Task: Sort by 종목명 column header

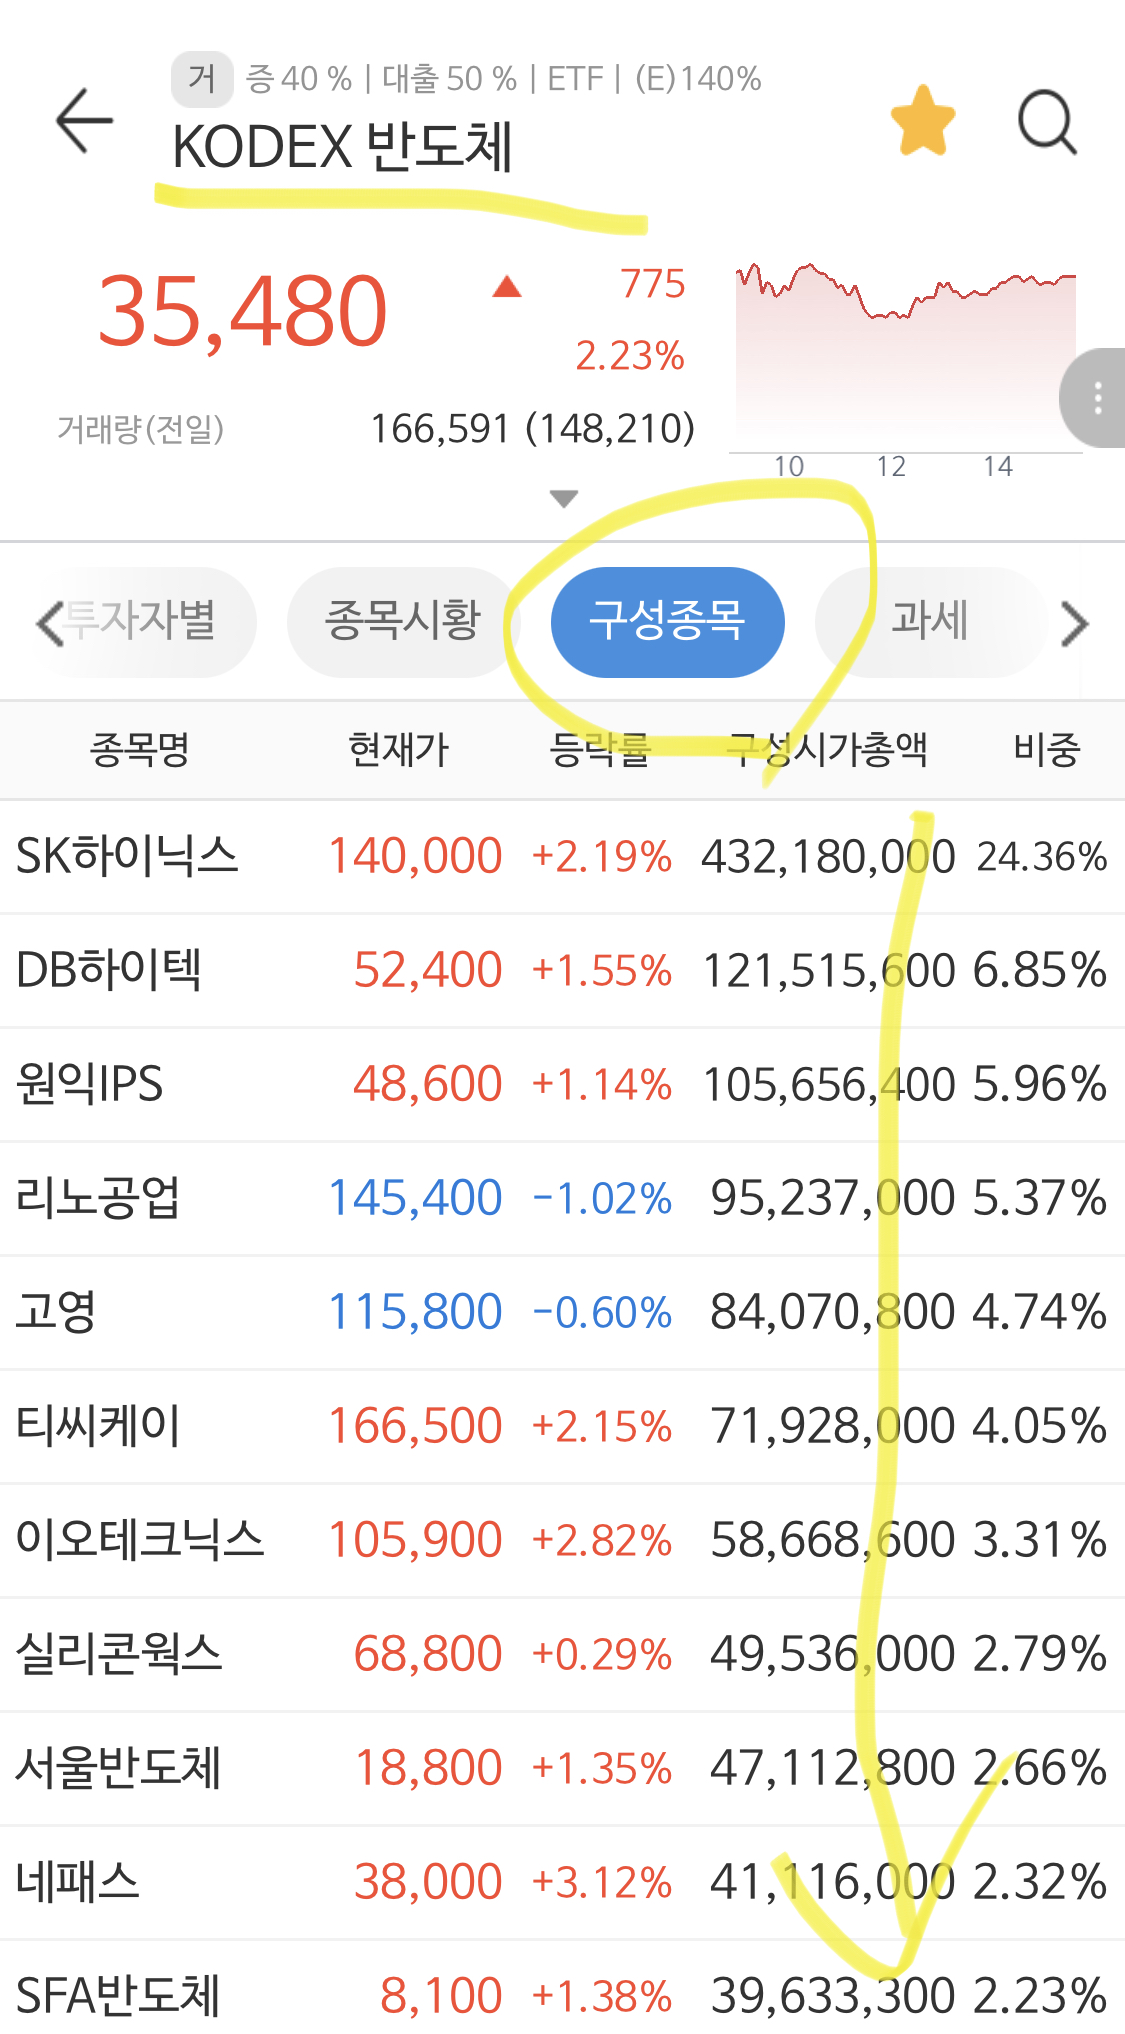Action: (140, 749)
